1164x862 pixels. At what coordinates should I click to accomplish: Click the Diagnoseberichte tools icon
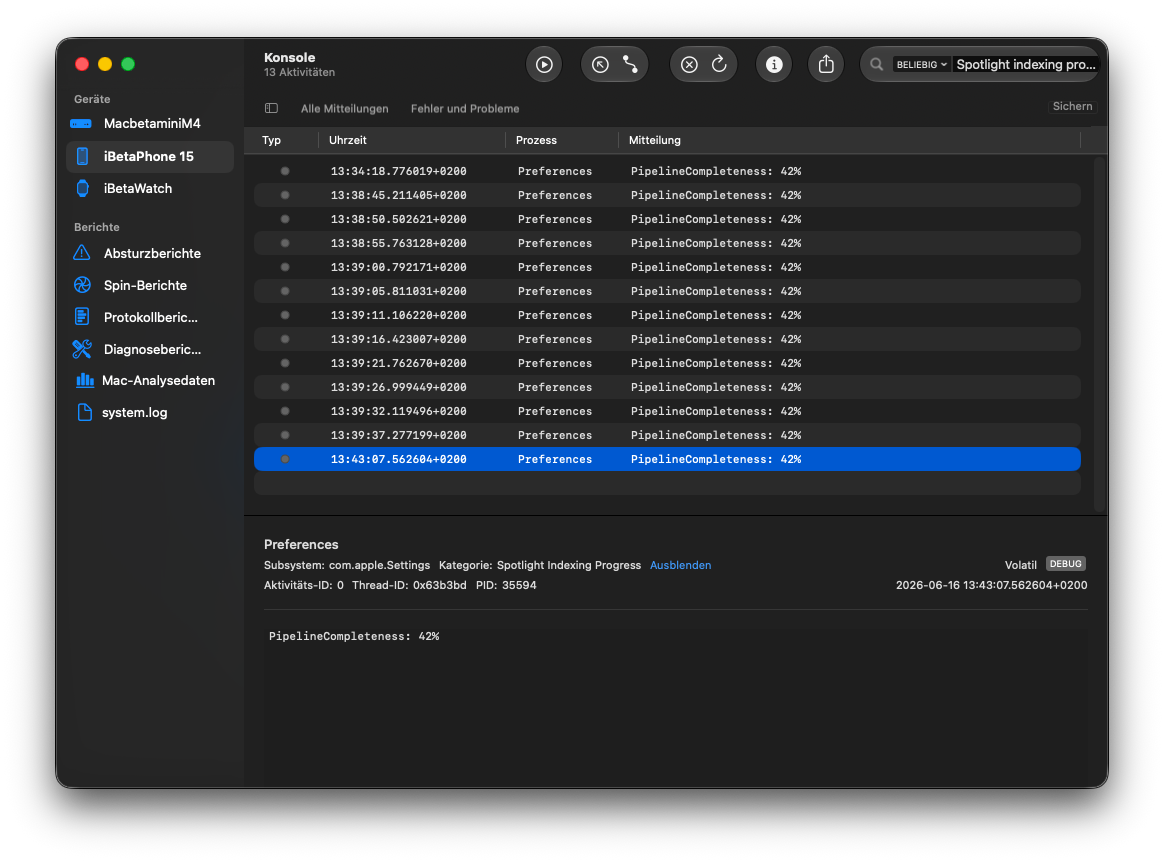(82, 349)
